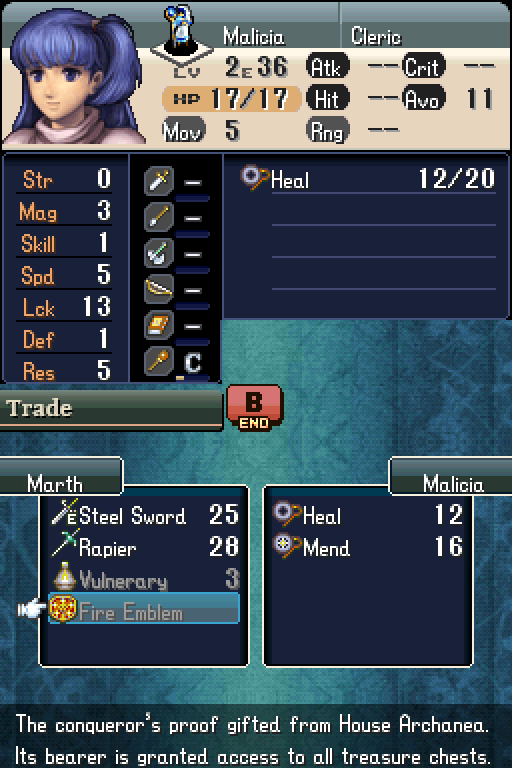
Task: Select the Heal staff in Malicia's trade list
Action: point(368,514)
